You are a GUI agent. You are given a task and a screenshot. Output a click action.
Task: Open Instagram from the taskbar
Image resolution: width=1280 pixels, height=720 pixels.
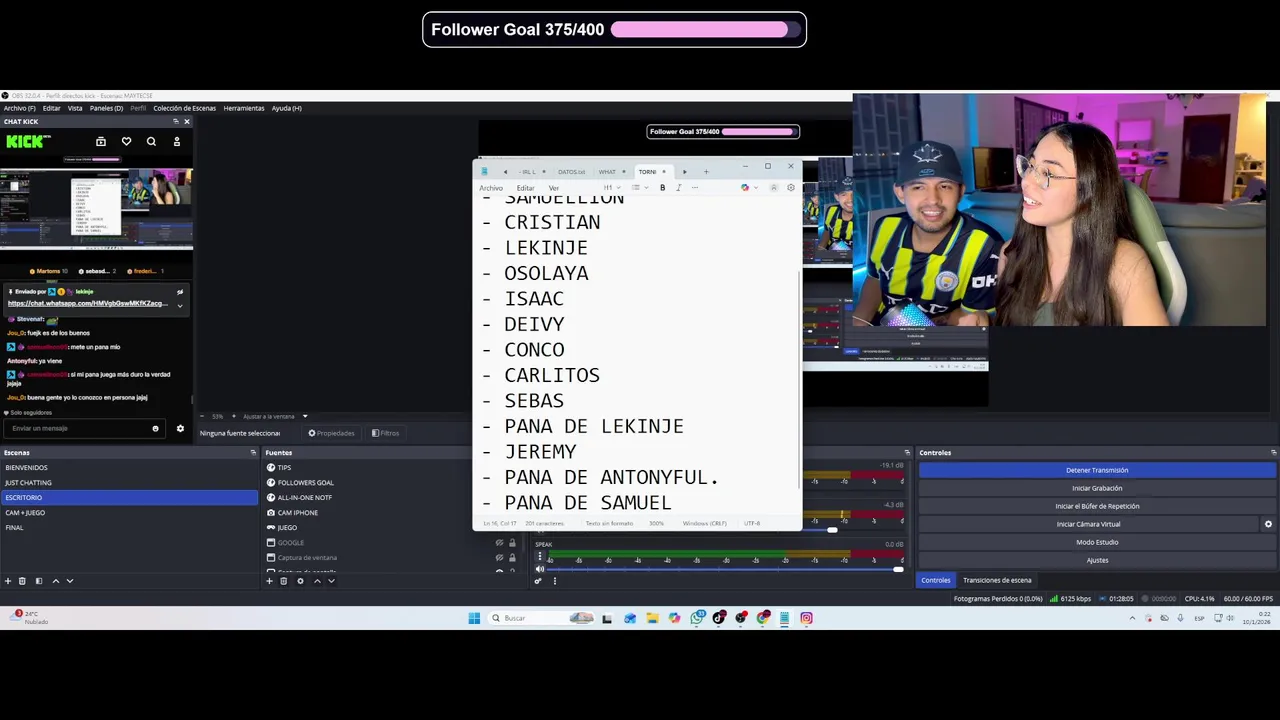tap(806, 618)
